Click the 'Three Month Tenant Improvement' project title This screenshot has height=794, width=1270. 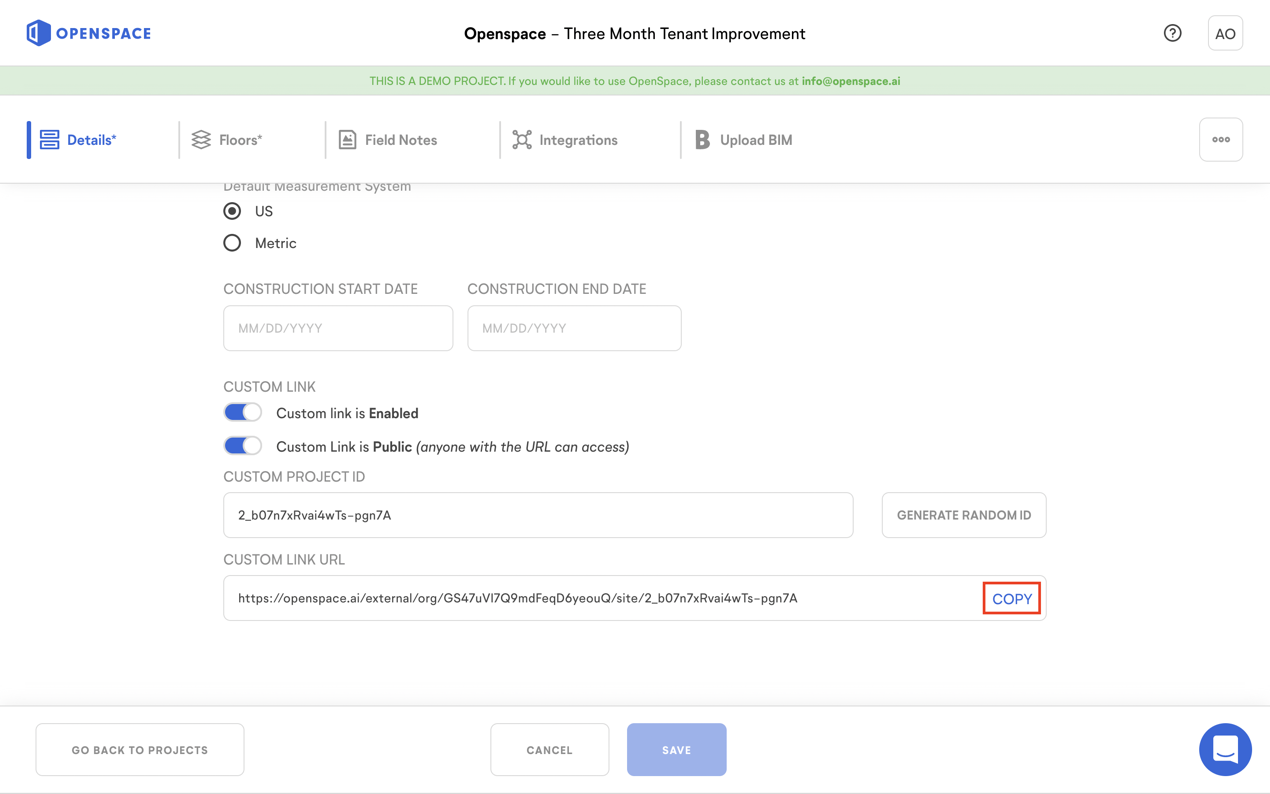tap(684, 33)
